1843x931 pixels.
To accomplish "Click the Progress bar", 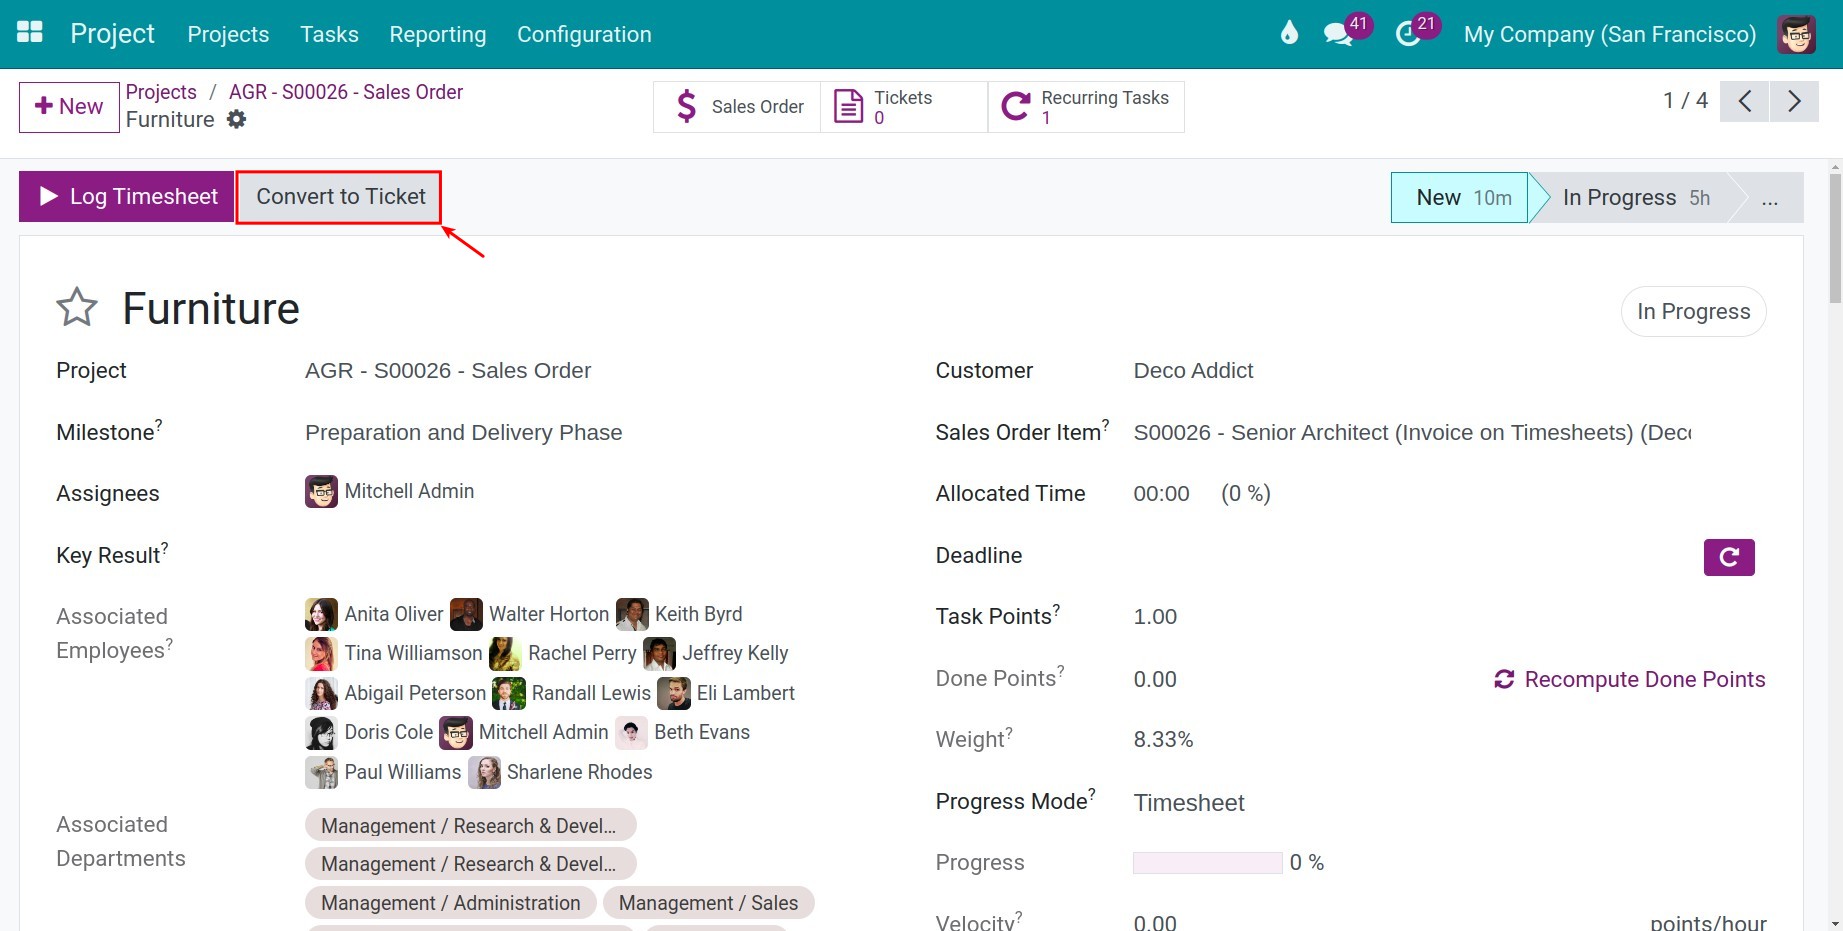I will (1207, 863).
